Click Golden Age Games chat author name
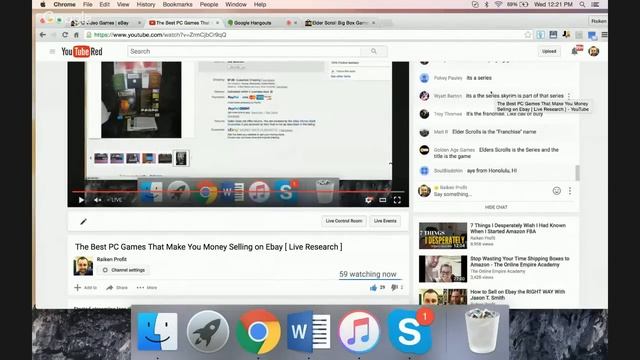This screenshot has height=360, width=640. [454, 150]
